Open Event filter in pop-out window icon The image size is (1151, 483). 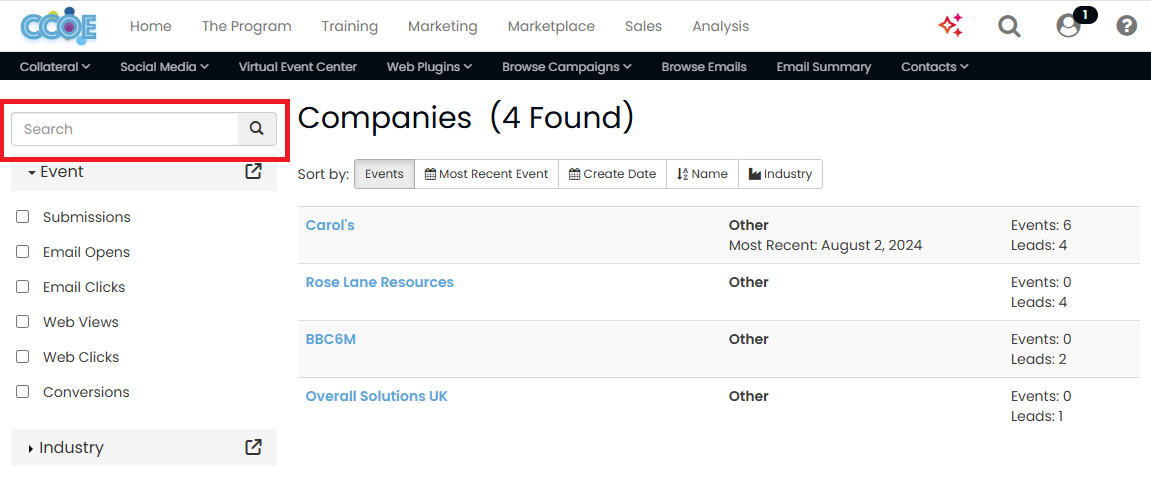pos(253,172)
